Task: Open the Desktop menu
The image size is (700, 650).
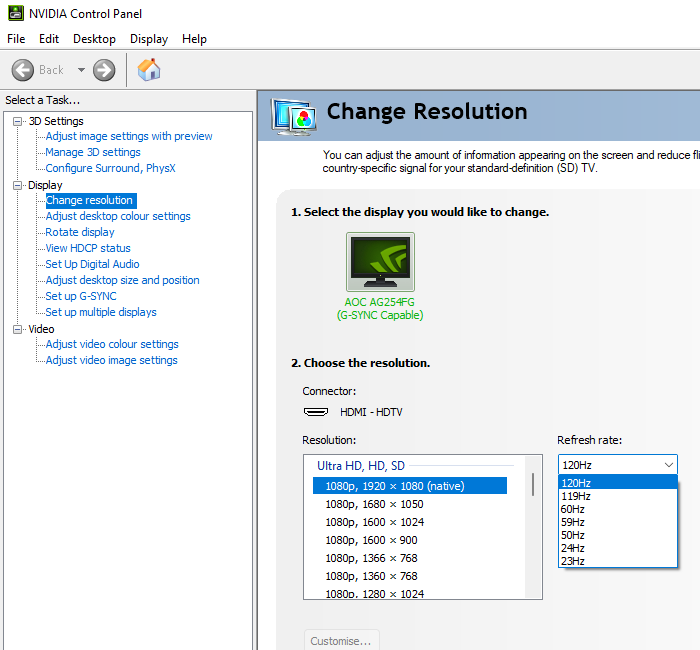Action: (94, 39)
